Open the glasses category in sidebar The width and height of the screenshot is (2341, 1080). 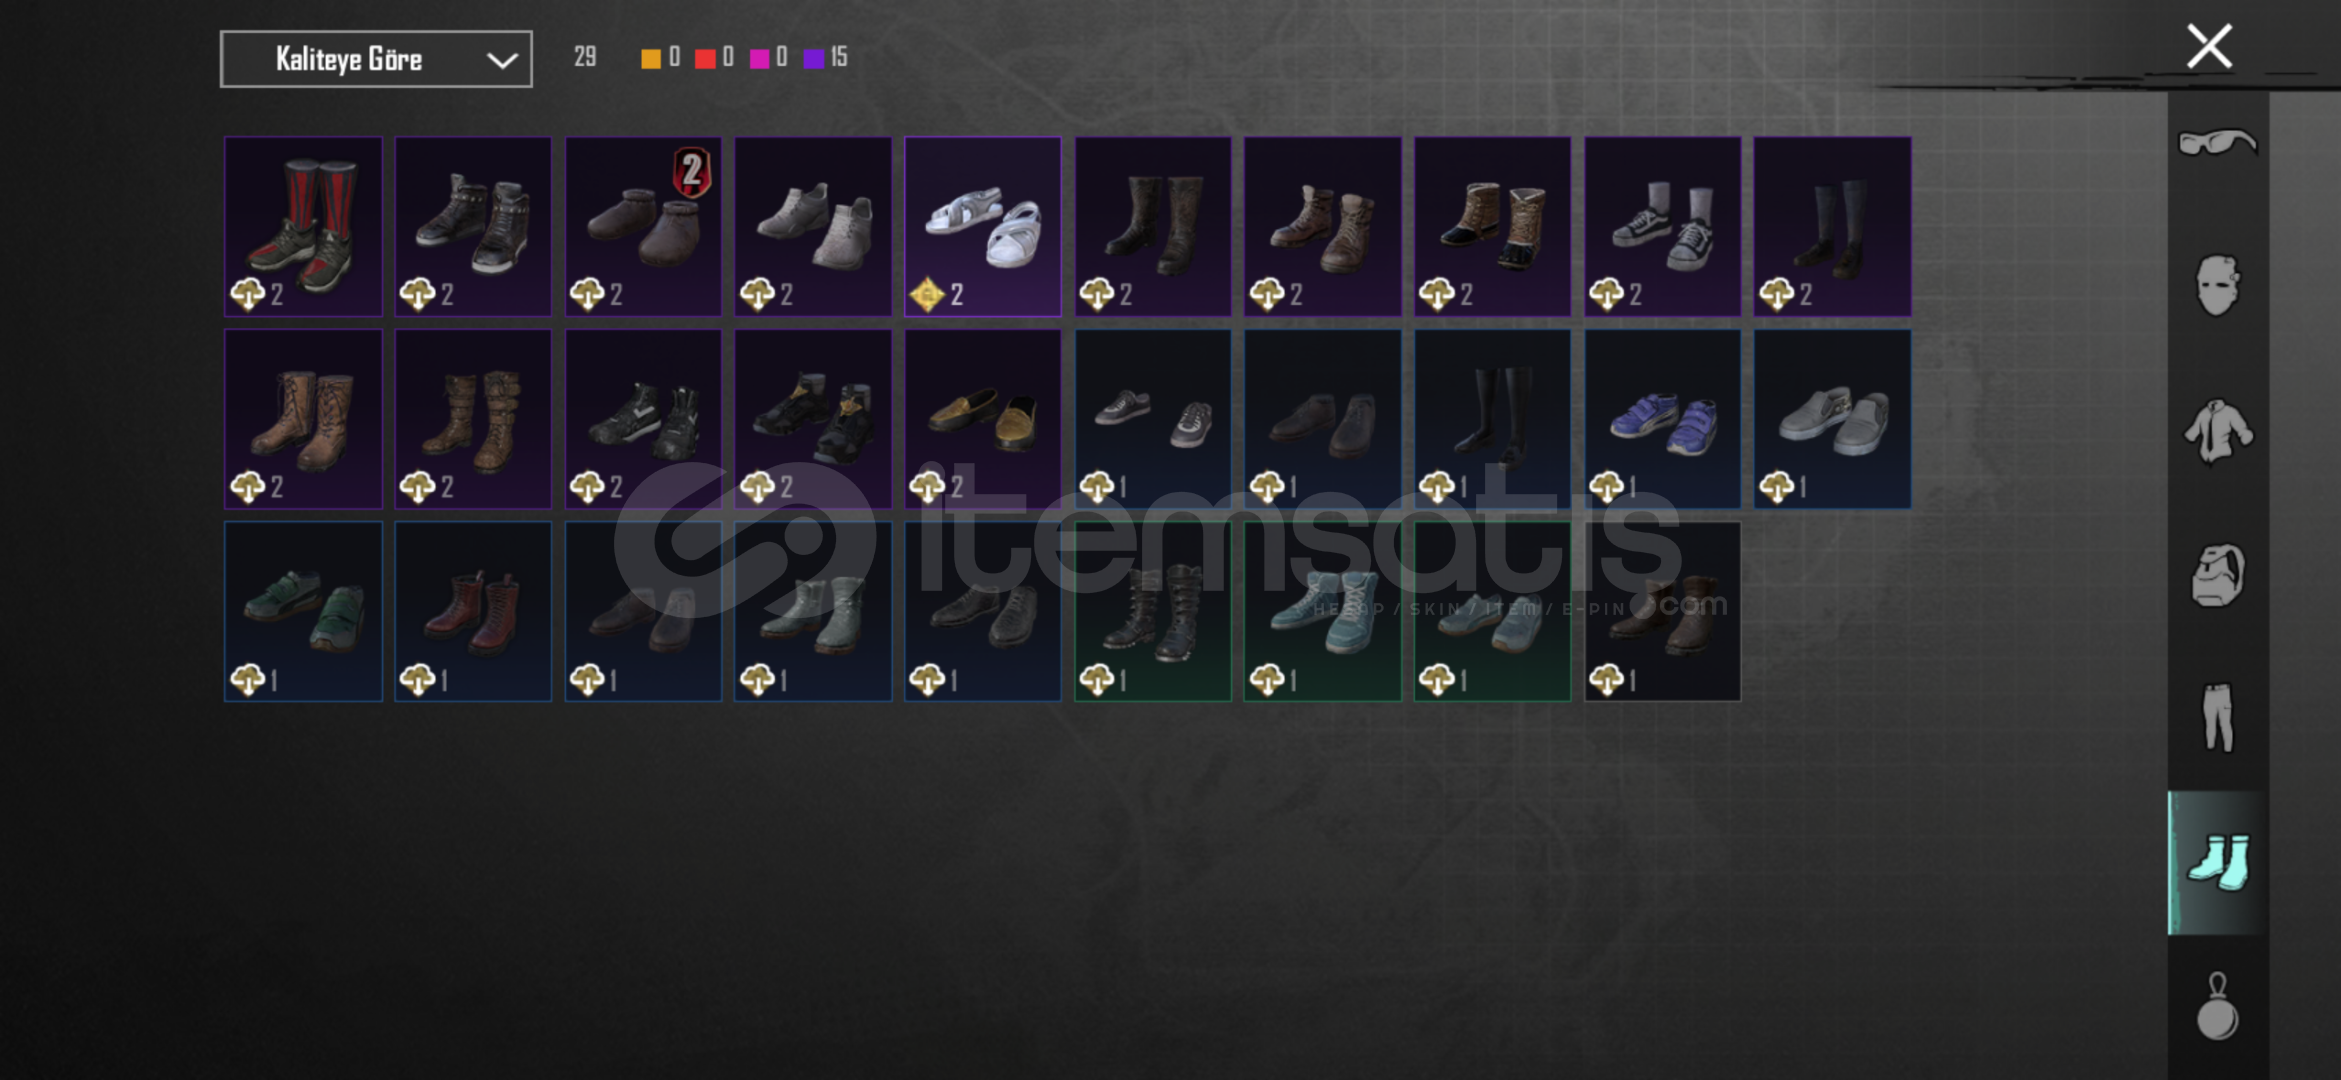click(x=2217, y=143)
